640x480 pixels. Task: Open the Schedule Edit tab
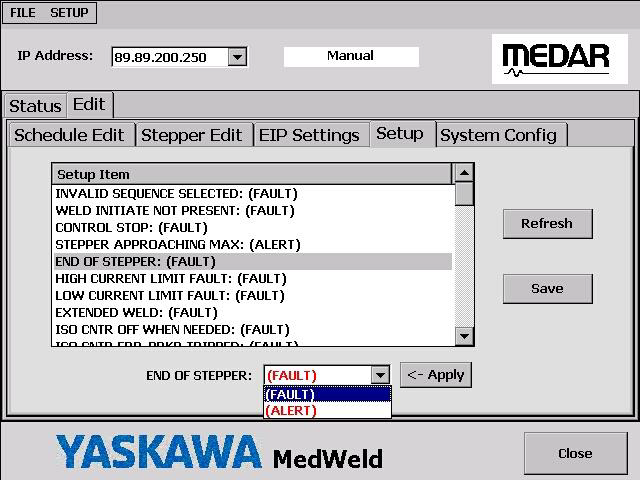pyautogui.click(x=71, y=135)
